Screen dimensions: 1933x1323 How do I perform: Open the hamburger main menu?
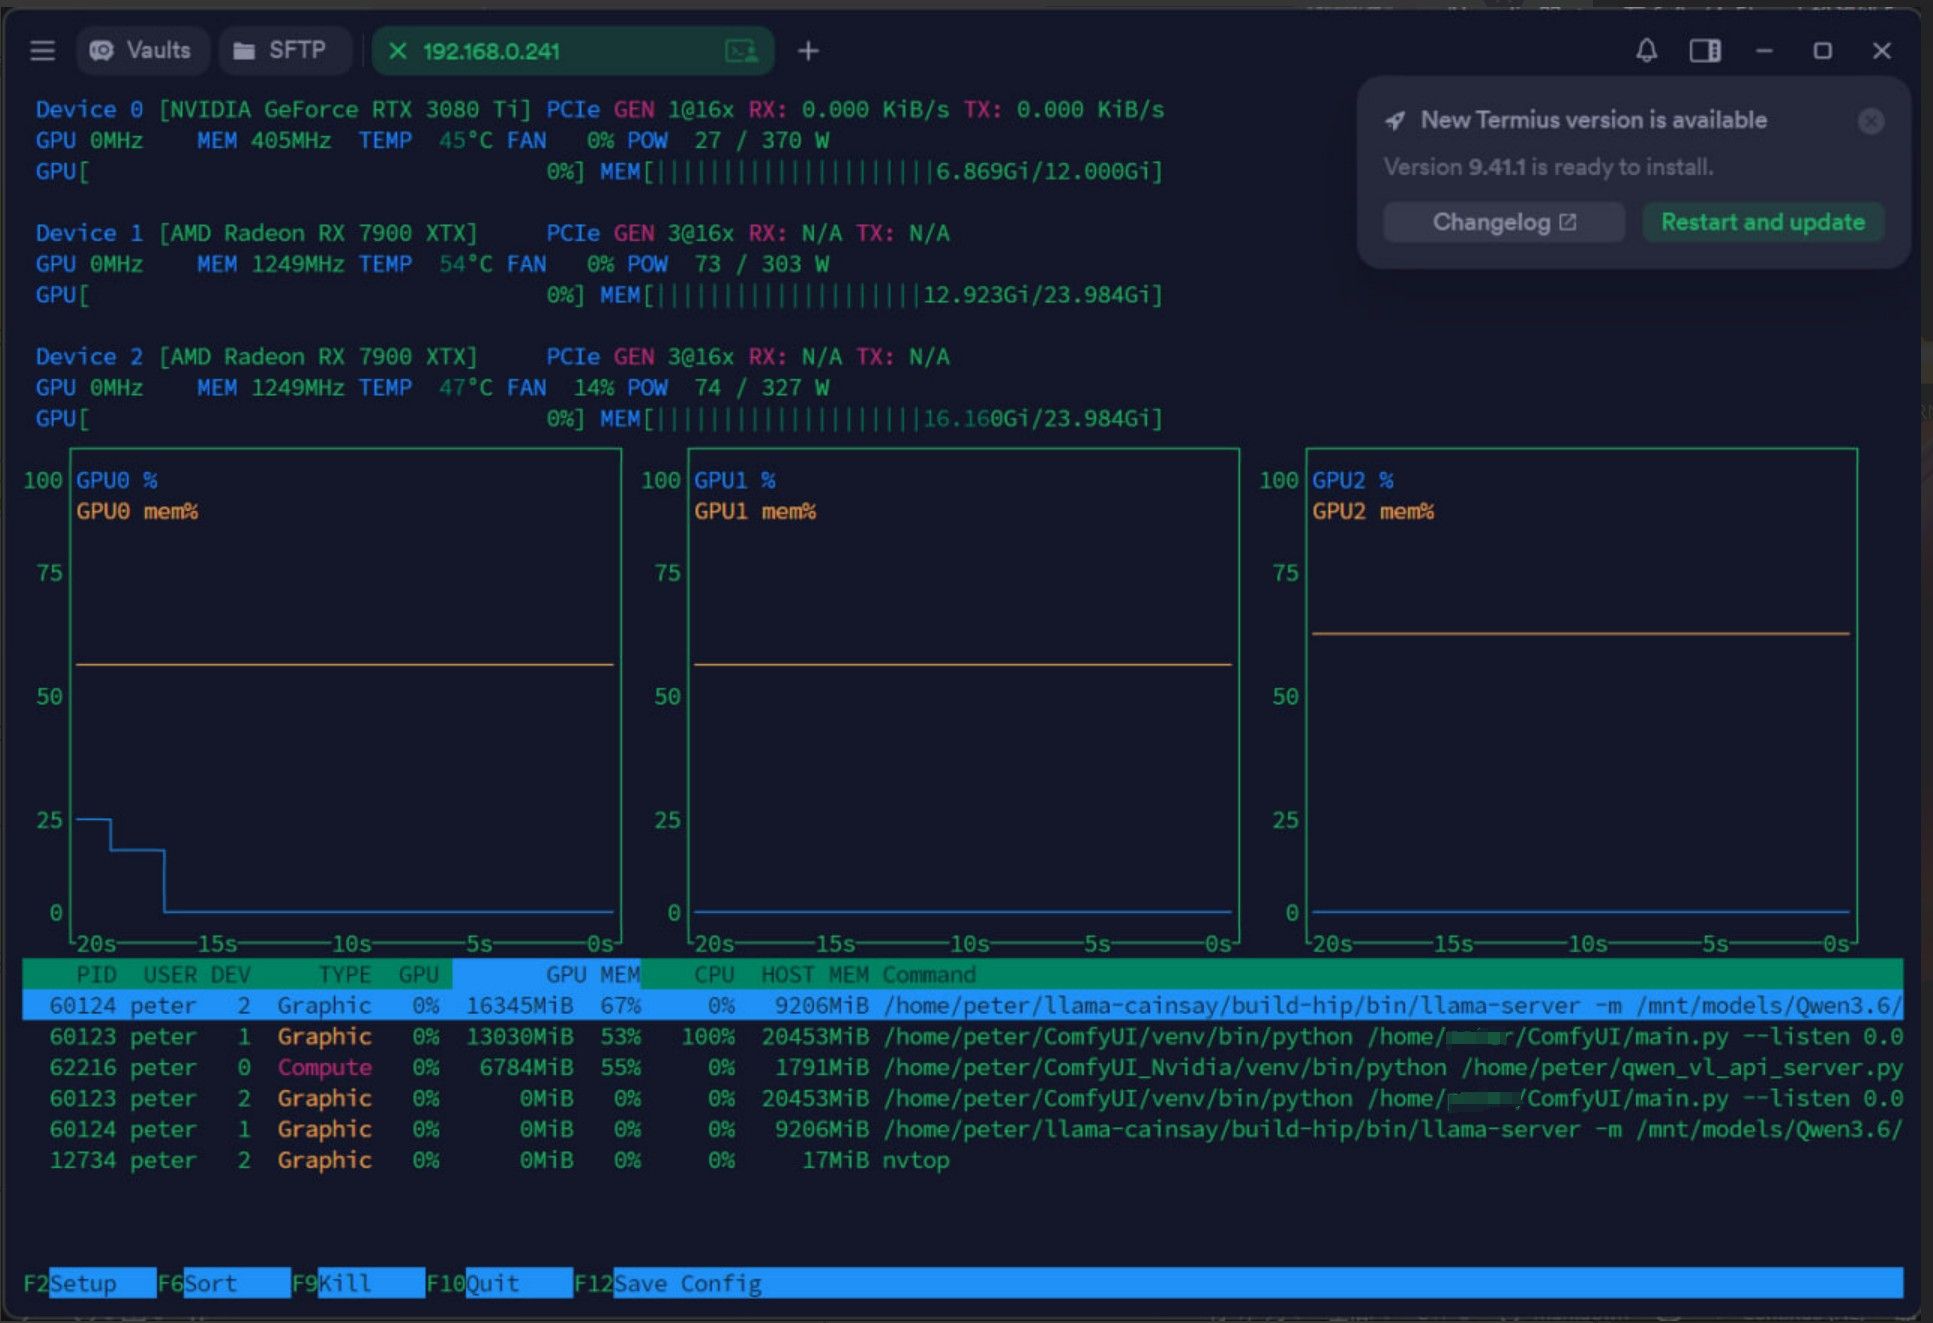tap(42, 51)
